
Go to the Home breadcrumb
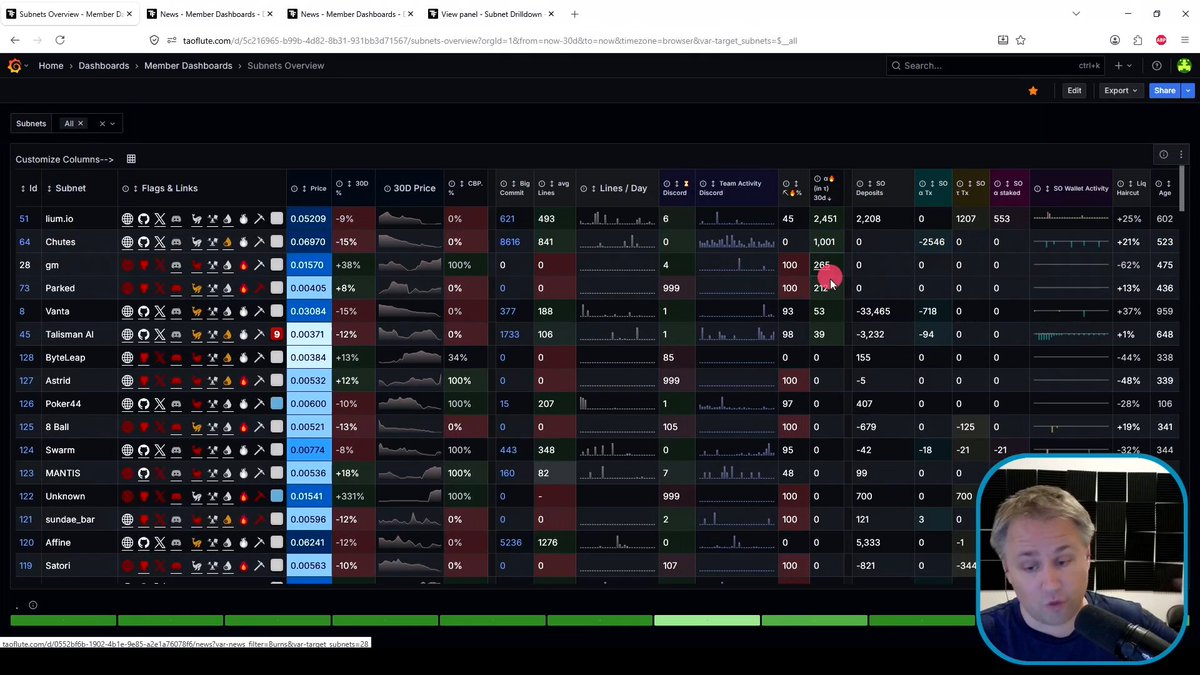tap(51, 65)
